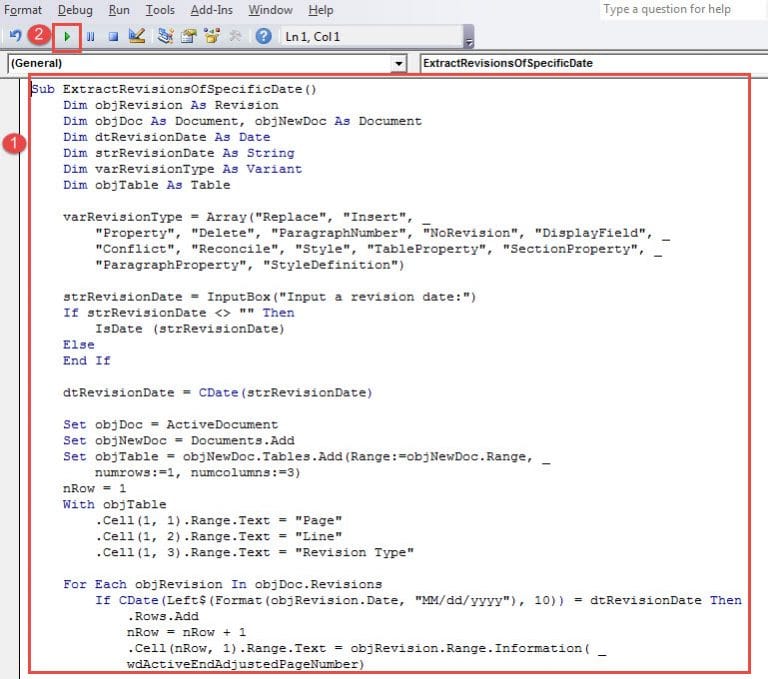Viewport: 768px width, 679px height.
Task: Open the Debug menu
Action: (x=76, y=10)
